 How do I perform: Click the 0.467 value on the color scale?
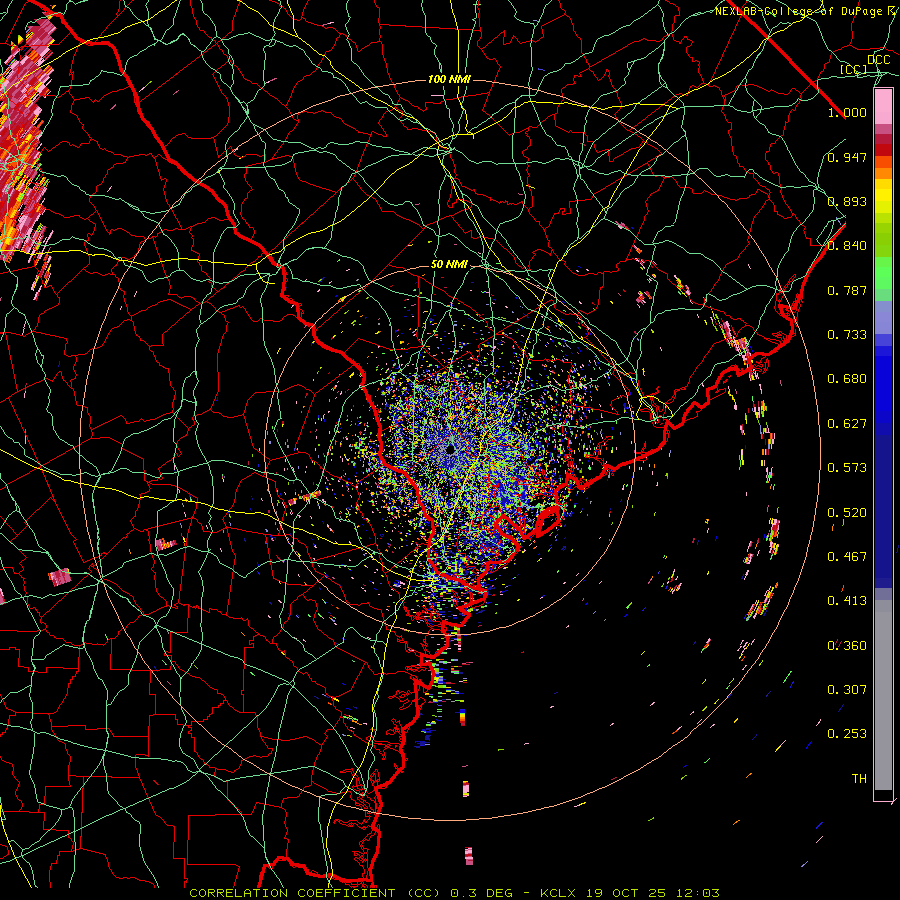click(x=847, y=557)
